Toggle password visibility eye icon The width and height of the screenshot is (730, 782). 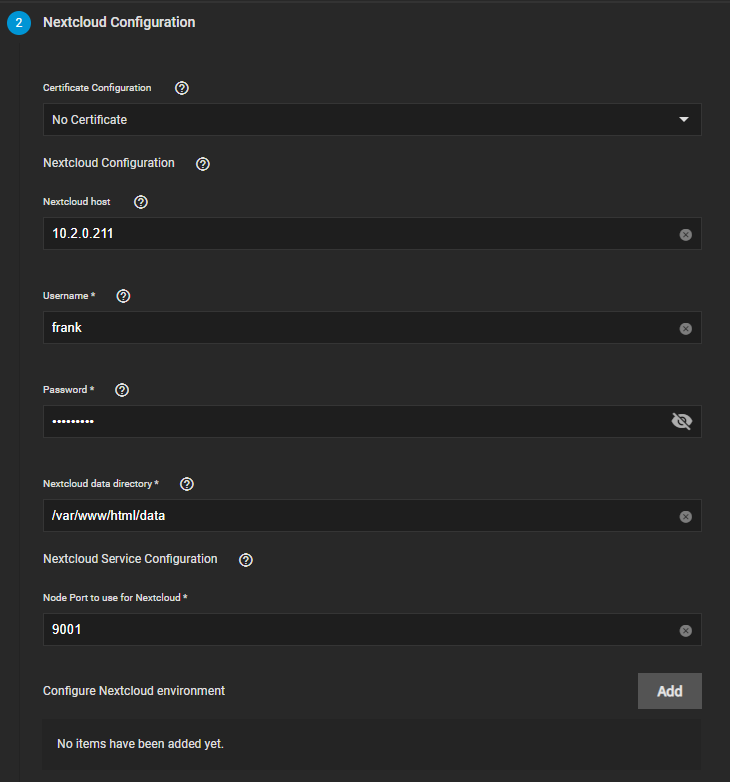682,421
